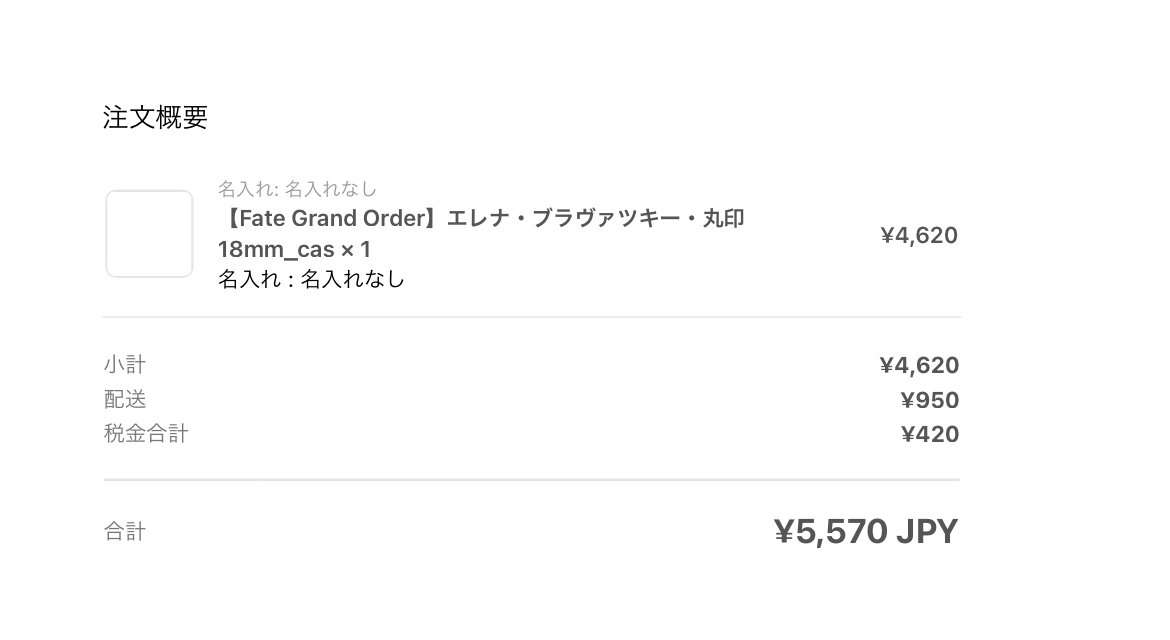Image resolution: width=1170 pixels, height=640 pixels.
Task: Click the 配送 shipping label
Action: pyautogui.click(x=125, y=399)
